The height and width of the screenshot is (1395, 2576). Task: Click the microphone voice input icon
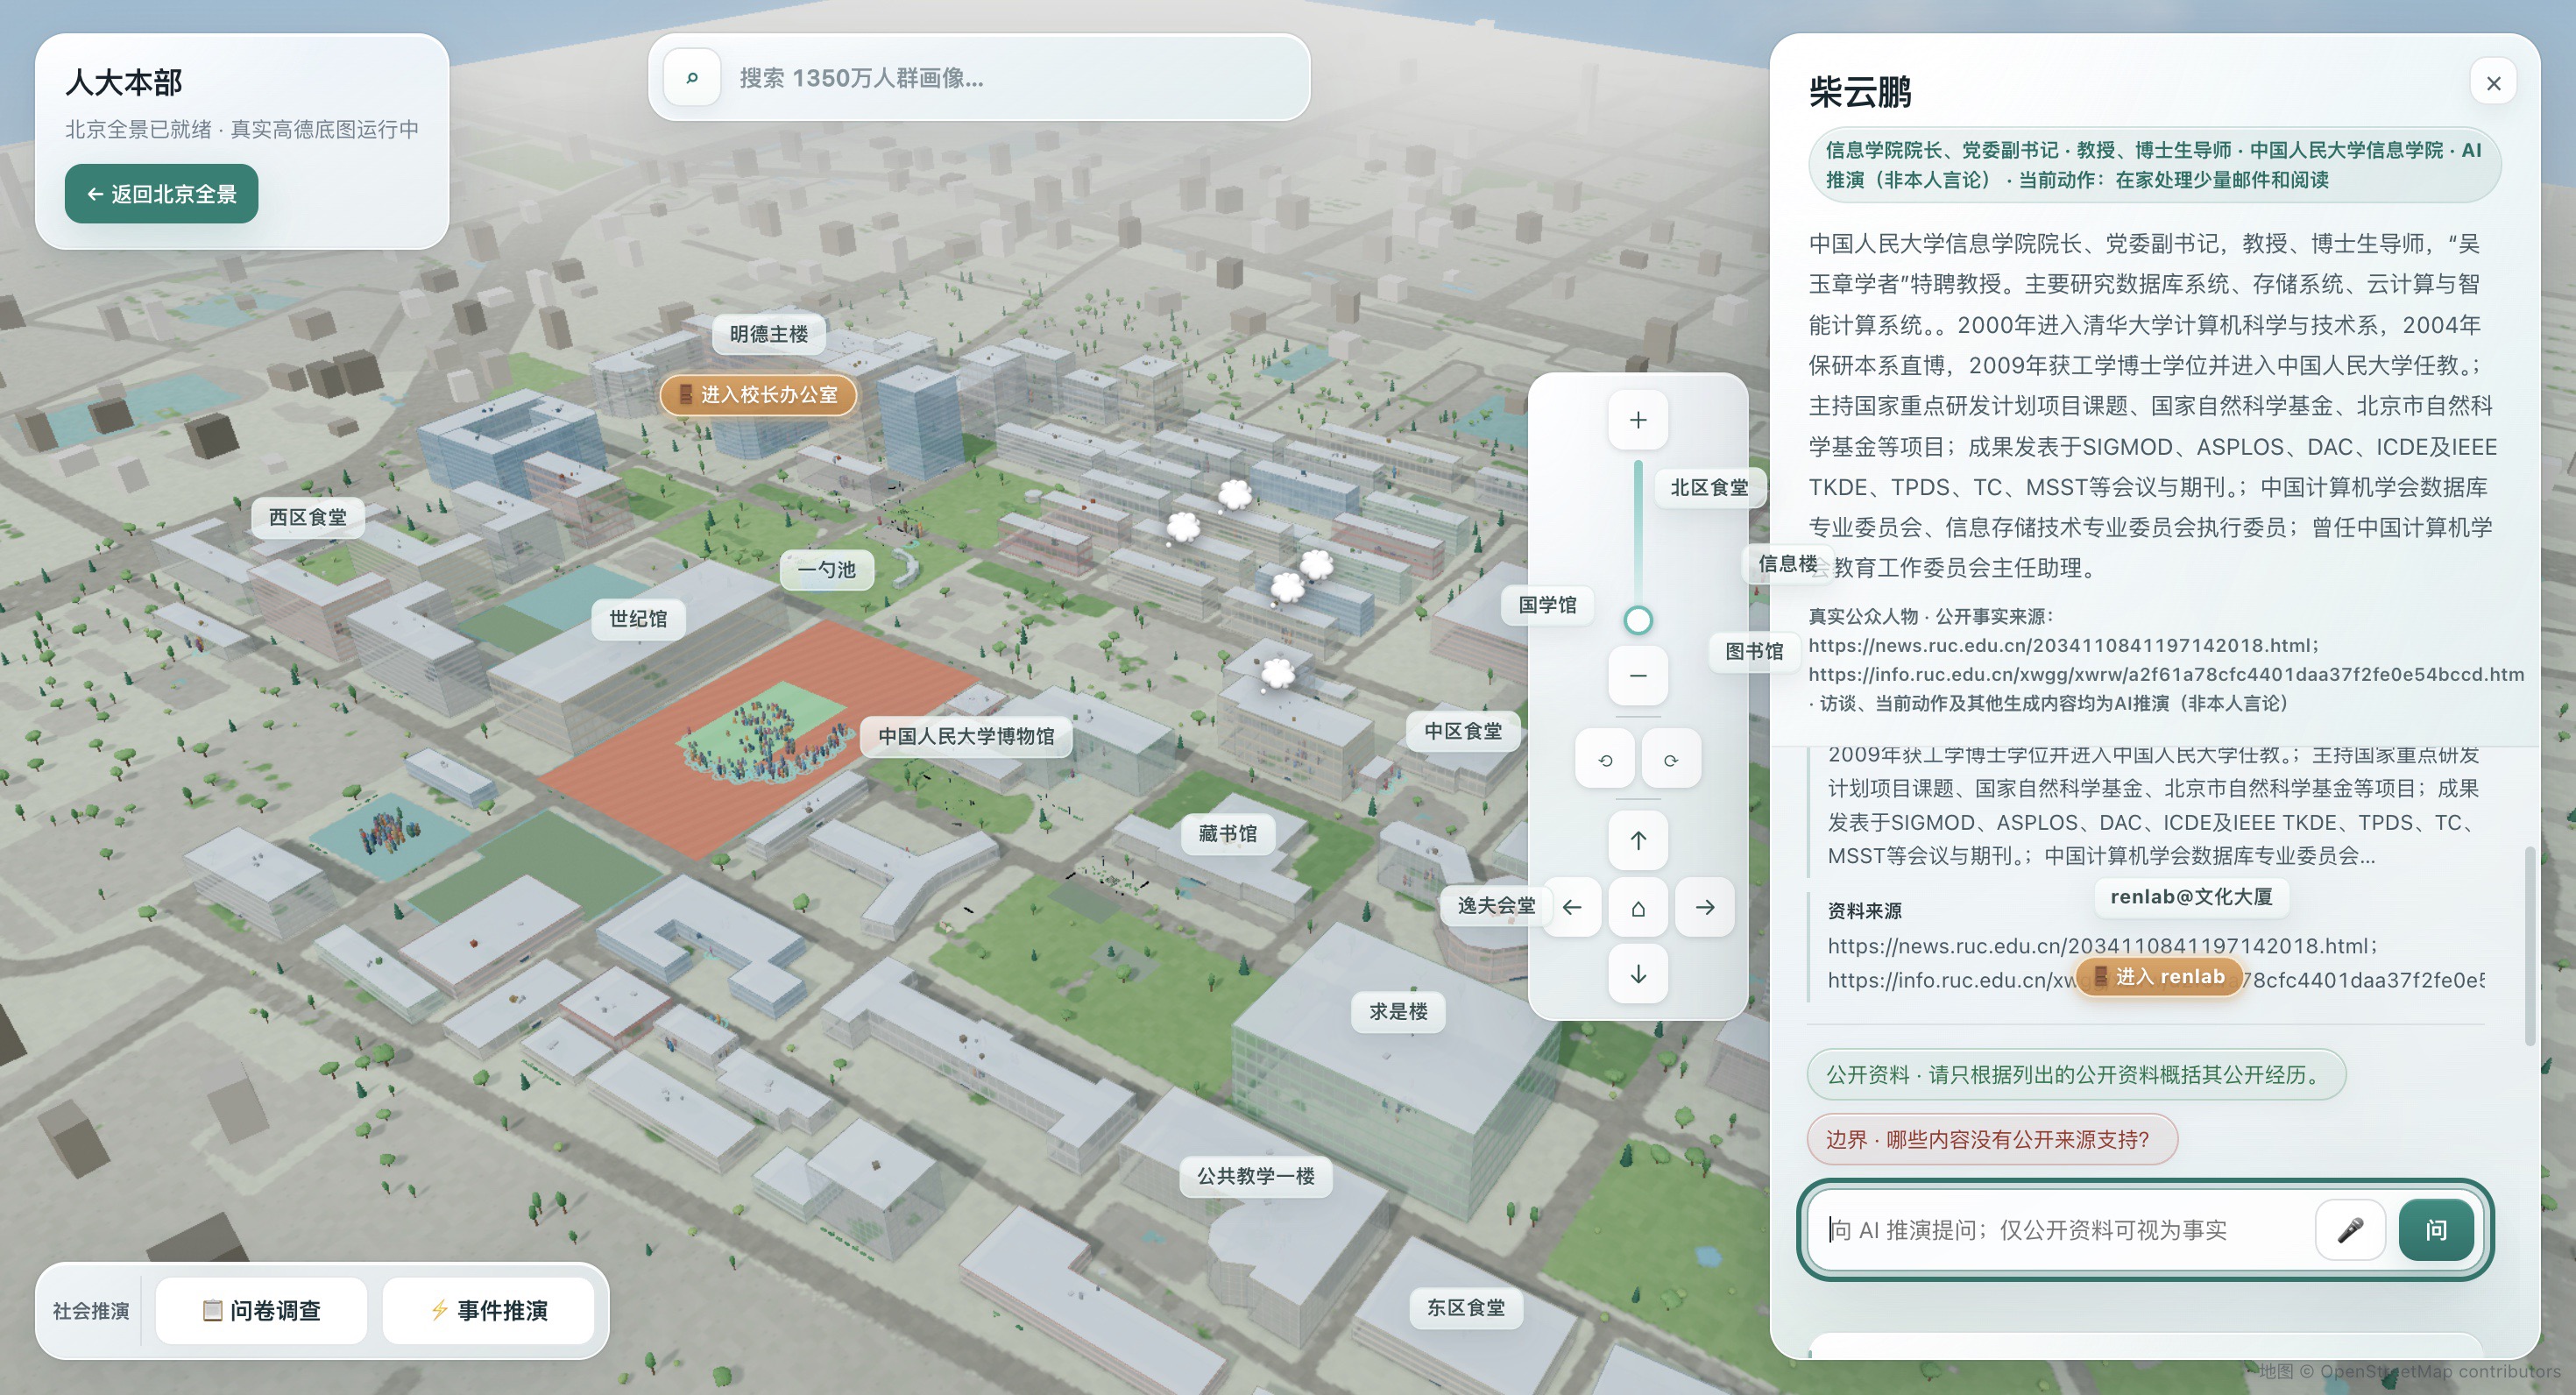(2350, 1229)
